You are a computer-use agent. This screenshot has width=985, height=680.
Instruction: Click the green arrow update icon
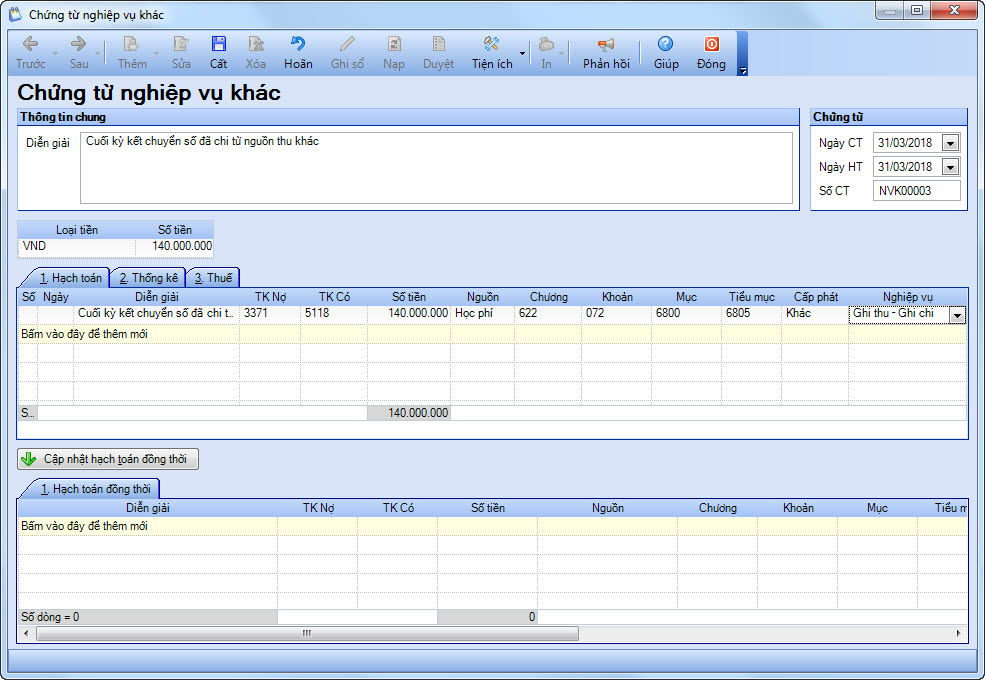[x=29, y=459]
